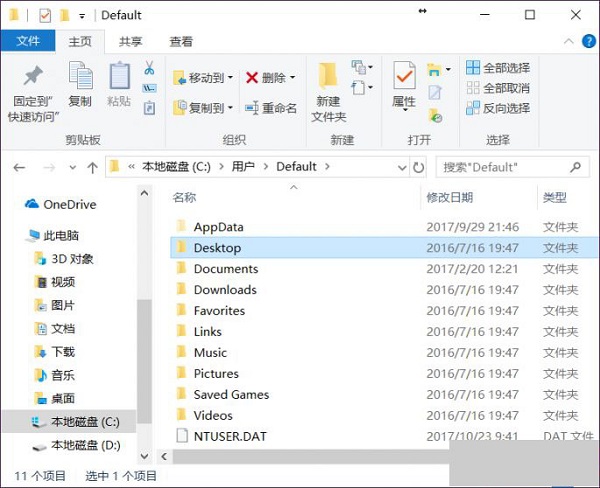Select the NTUSER.DAT file

coord(230,436)
